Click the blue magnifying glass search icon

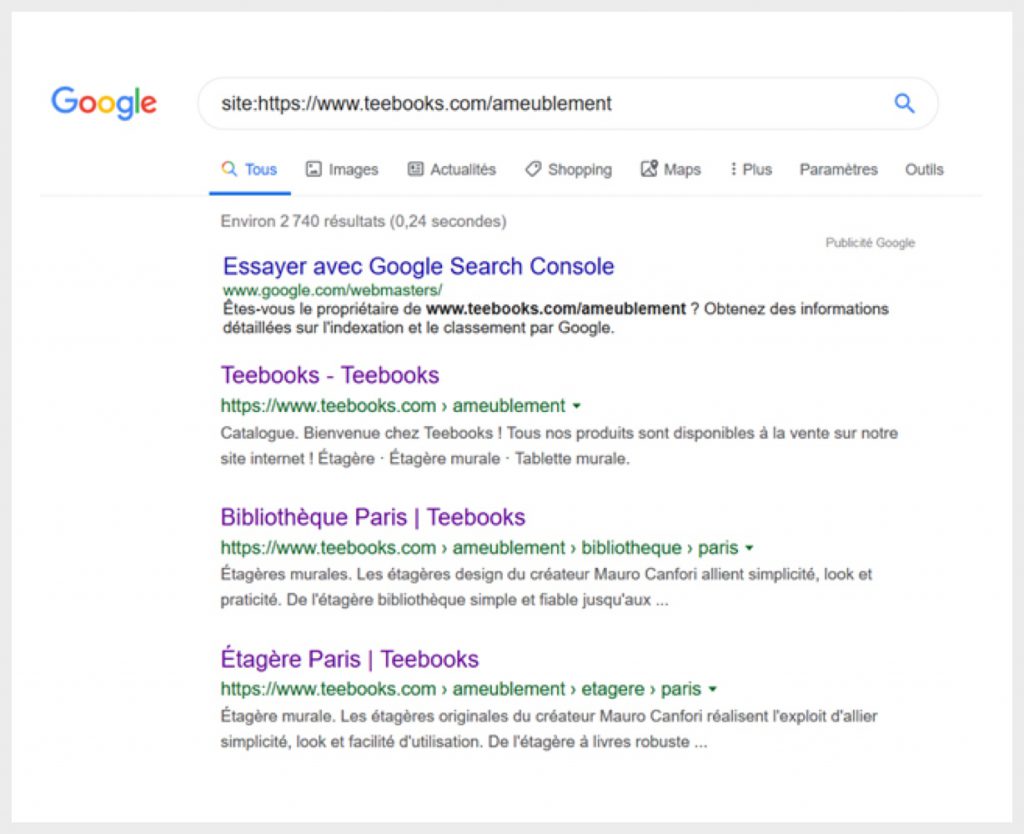pyautogui.click(x=904, y=103)
